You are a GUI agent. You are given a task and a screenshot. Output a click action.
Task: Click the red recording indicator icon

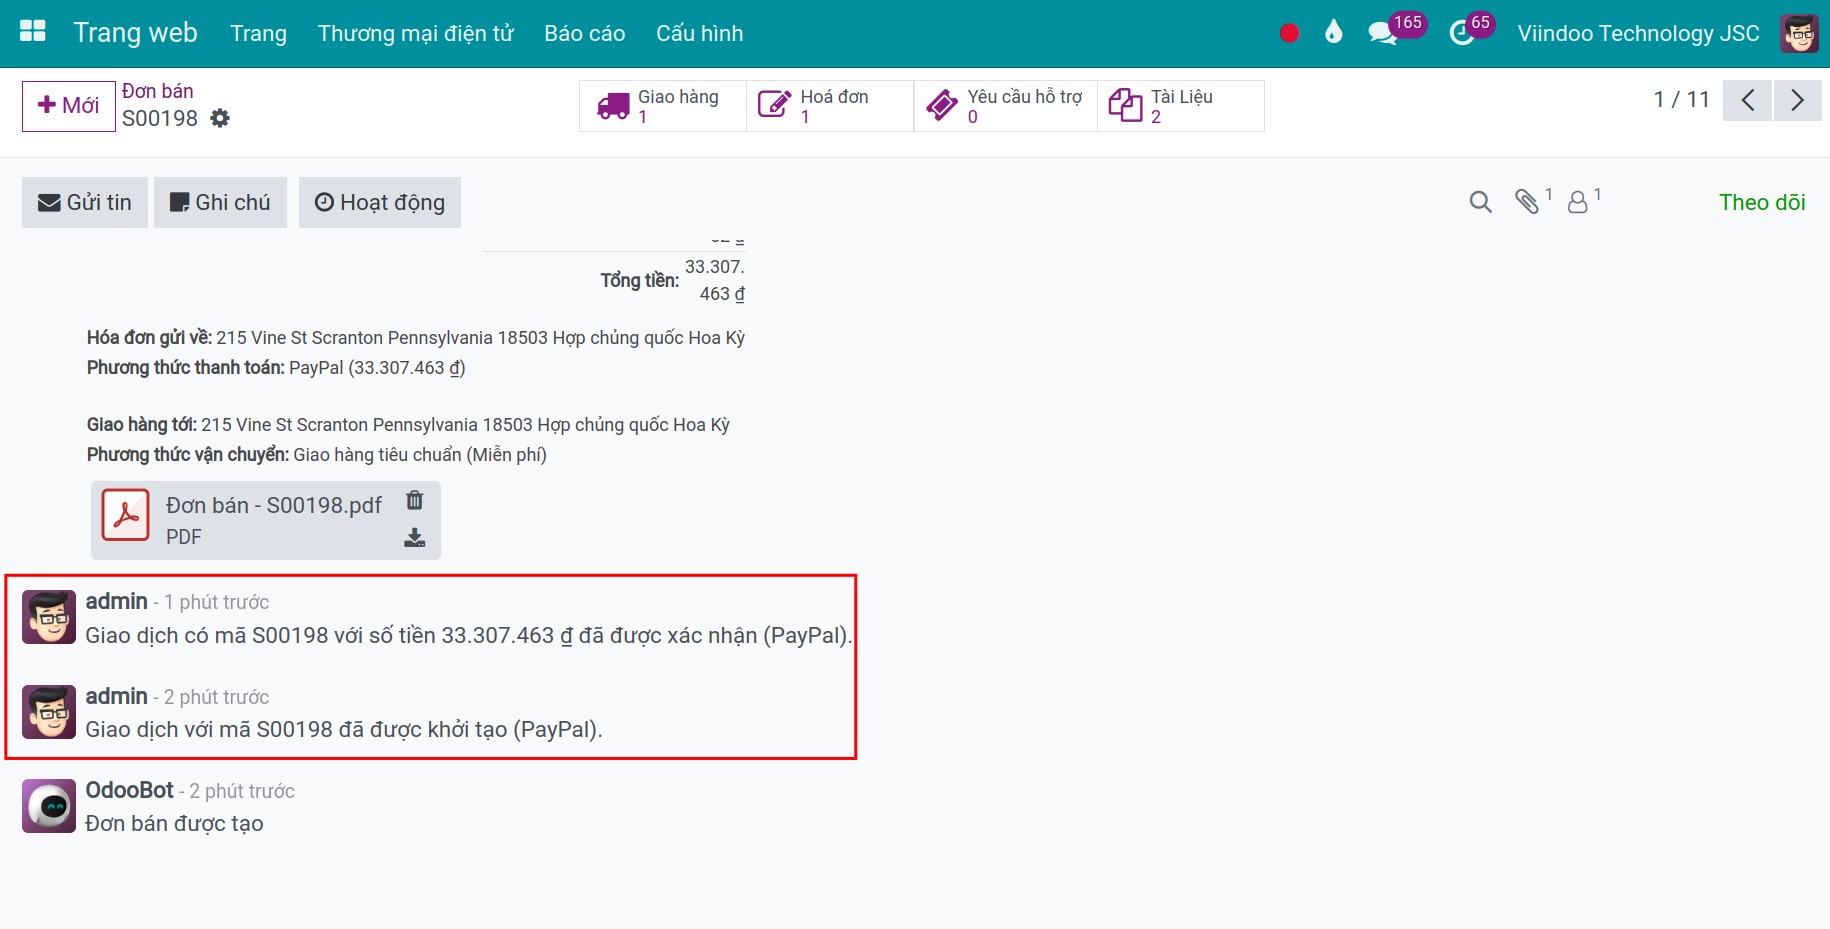pyautogui.click(x=1289, y=33)
